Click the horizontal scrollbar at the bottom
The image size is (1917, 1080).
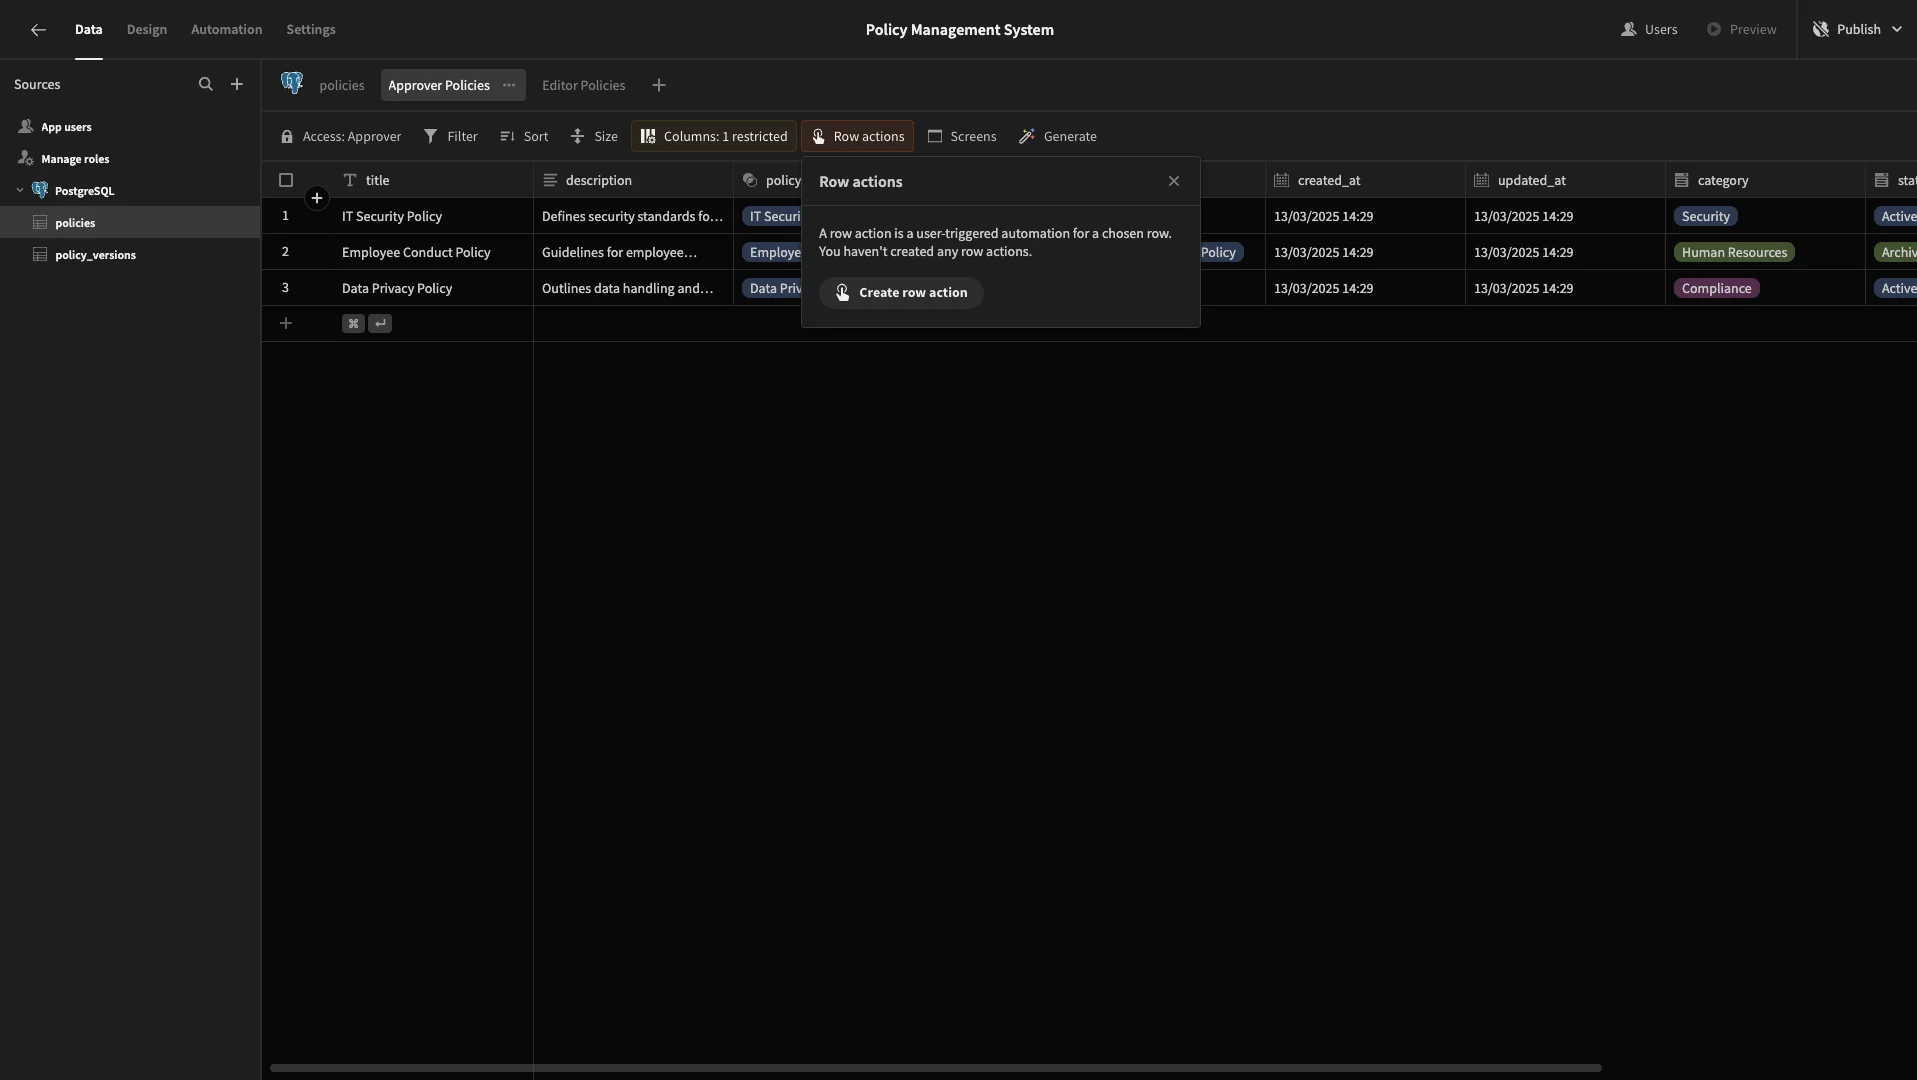(935, 1068)
